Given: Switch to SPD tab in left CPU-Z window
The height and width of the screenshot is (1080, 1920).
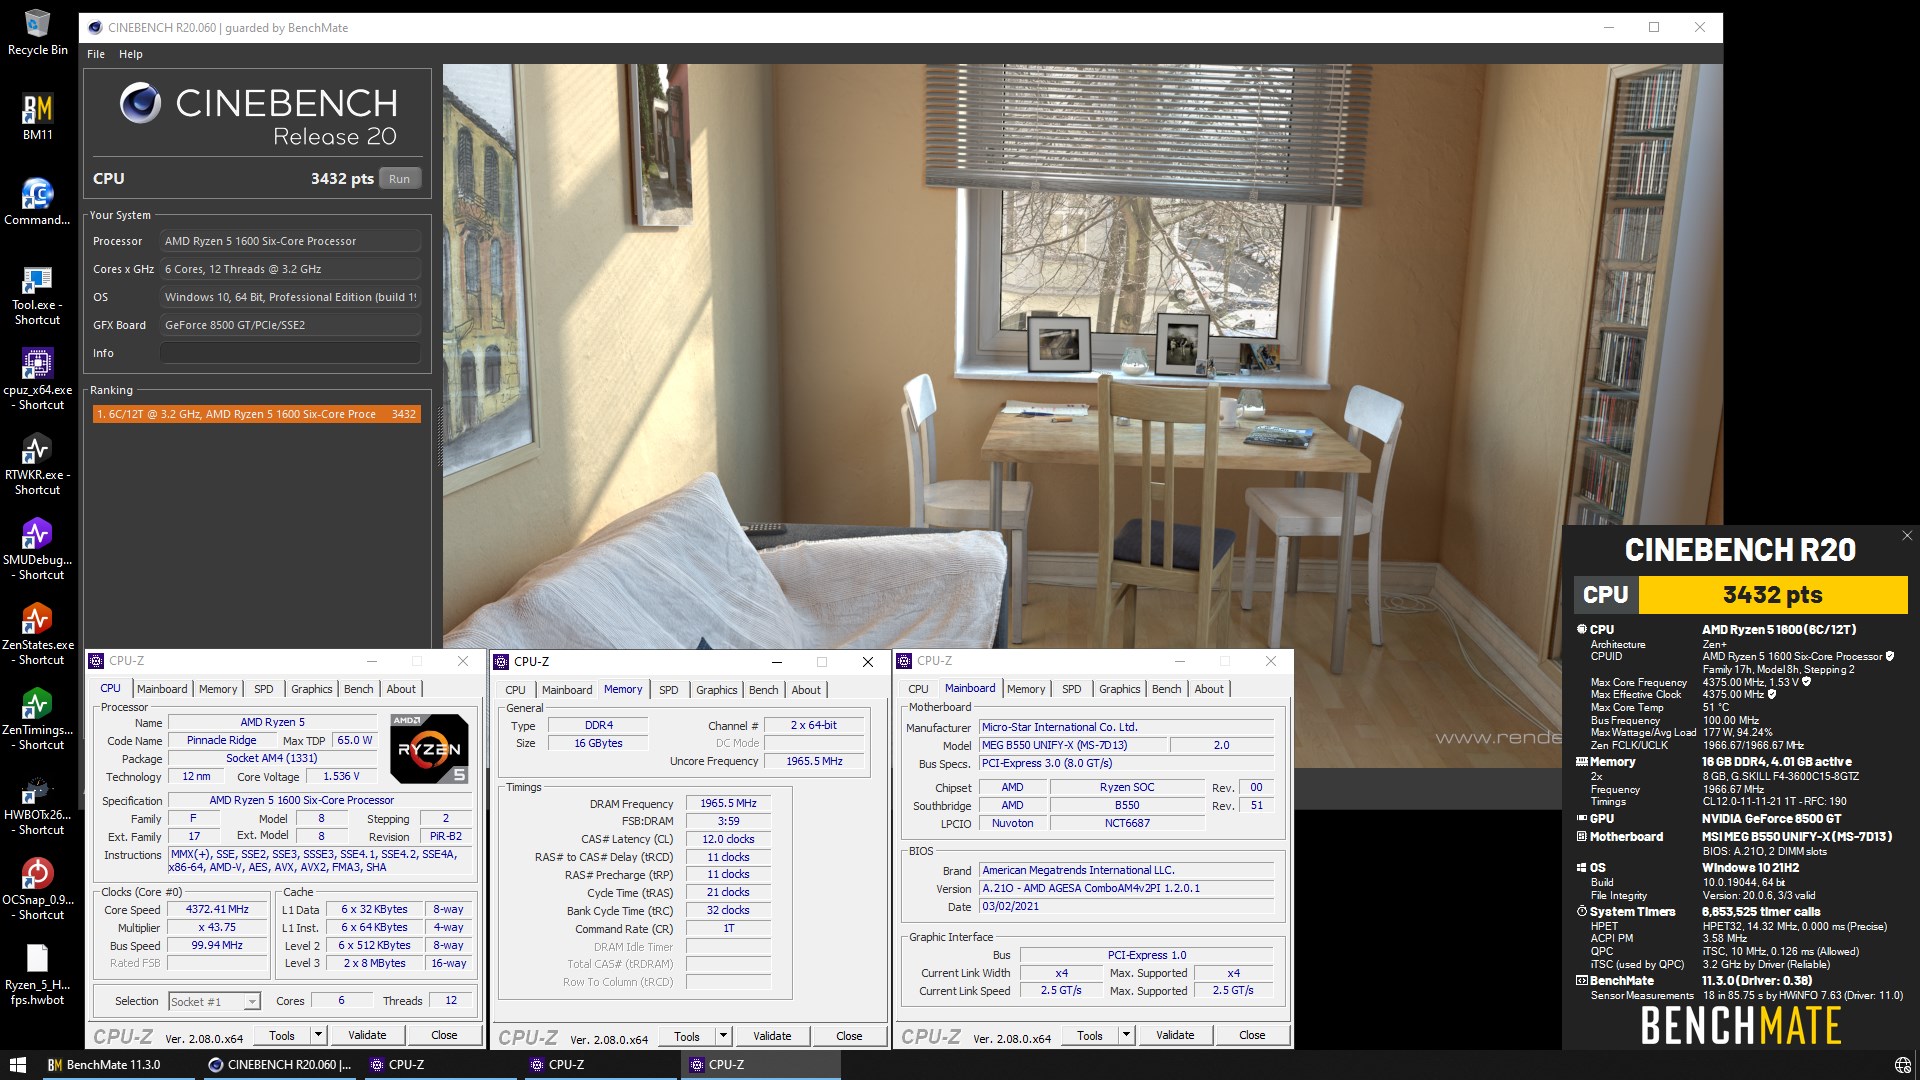Looking at the screenshot, I should coord(264,689).
